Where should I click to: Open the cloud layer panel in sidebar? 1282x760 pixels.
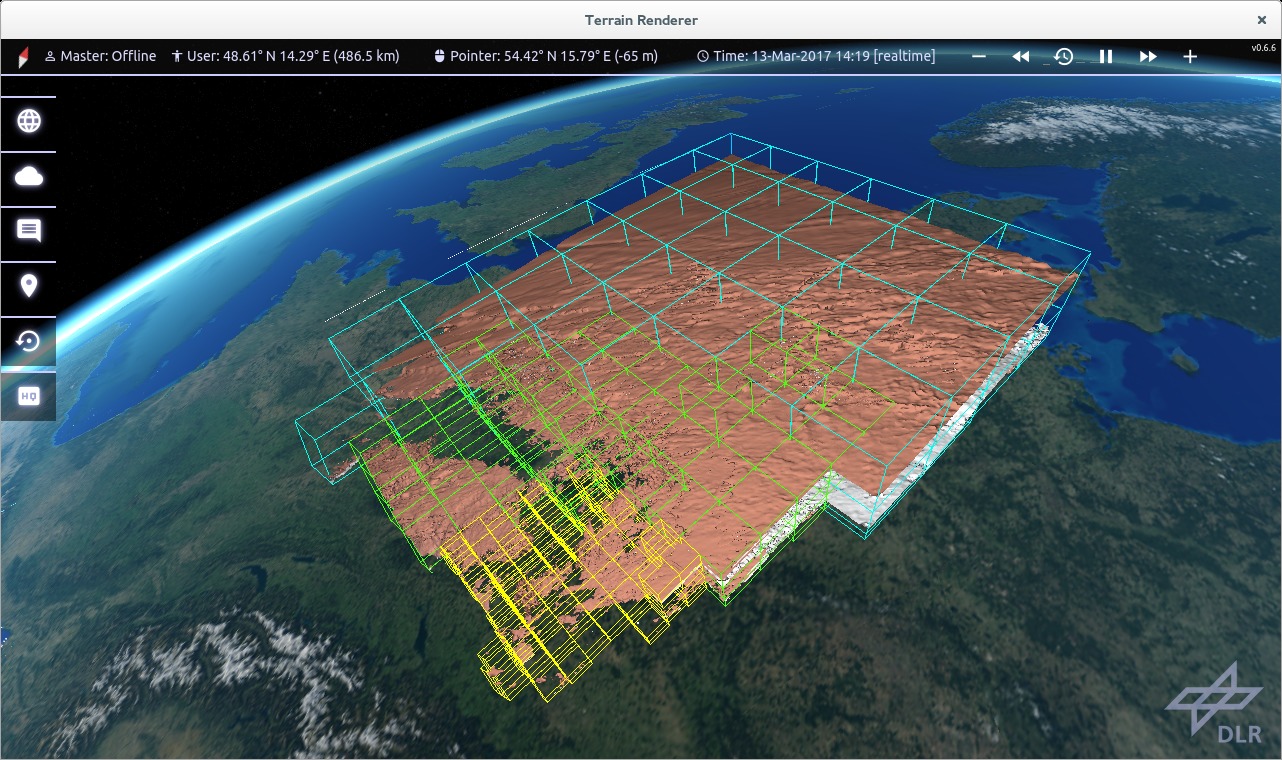[x=29, y=177]
